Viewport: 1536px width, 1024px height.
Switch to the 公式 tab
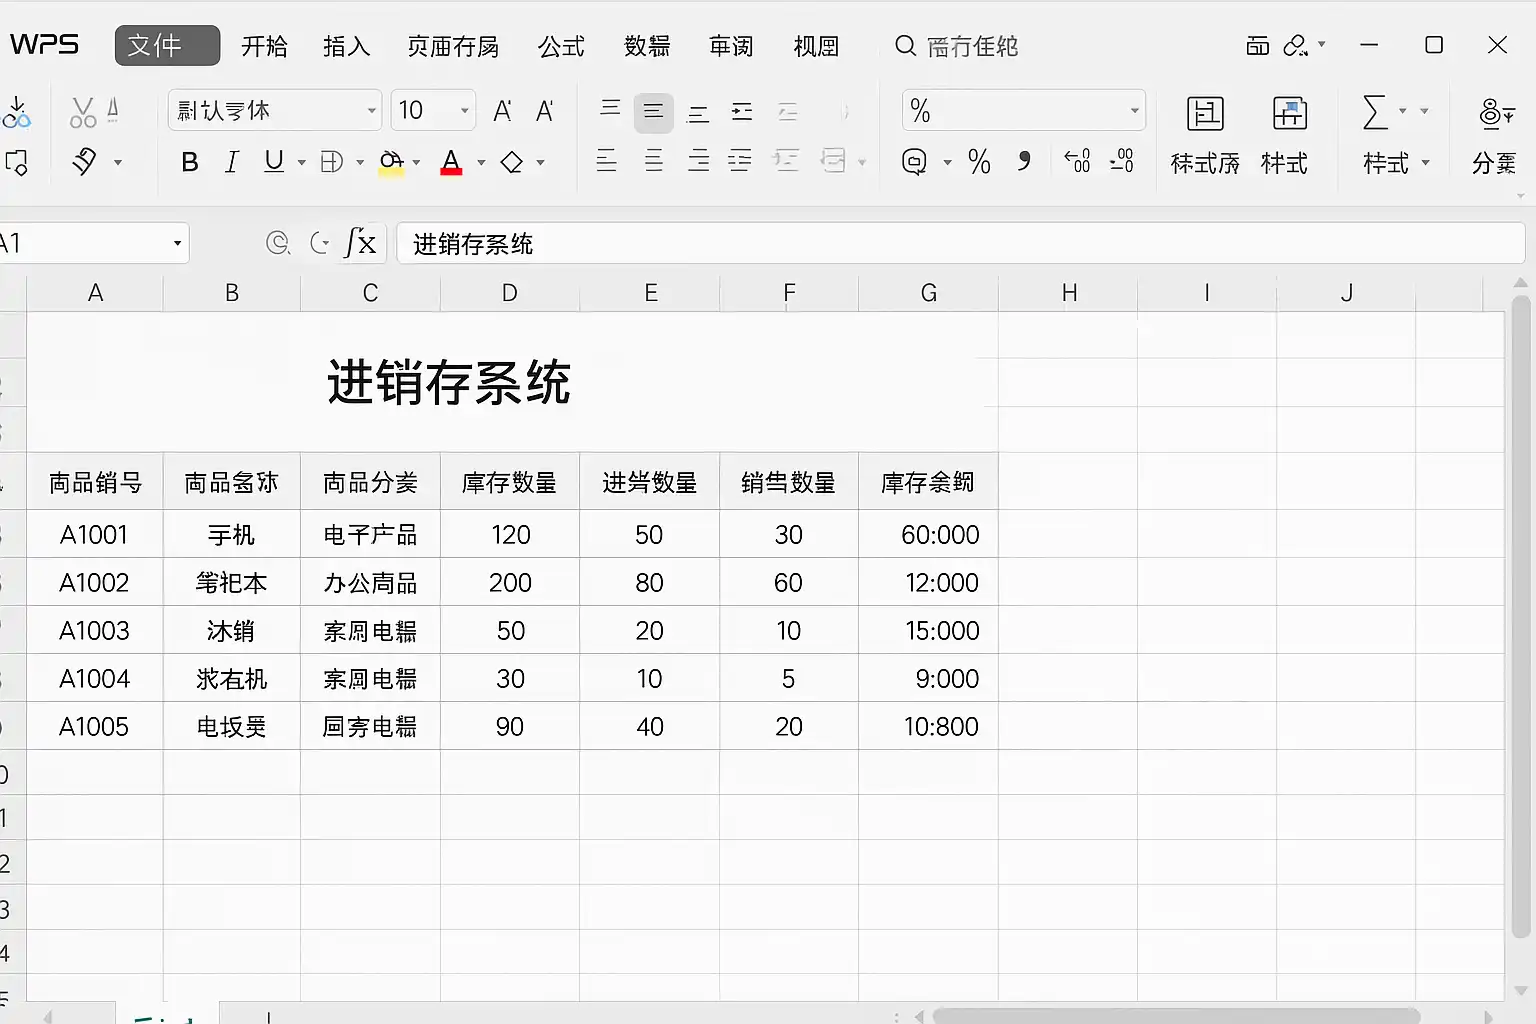561,47
